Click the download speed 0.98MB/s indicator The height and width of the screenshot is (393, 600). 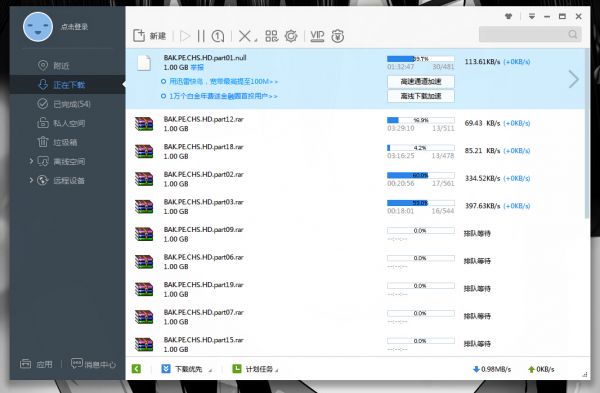492,369
